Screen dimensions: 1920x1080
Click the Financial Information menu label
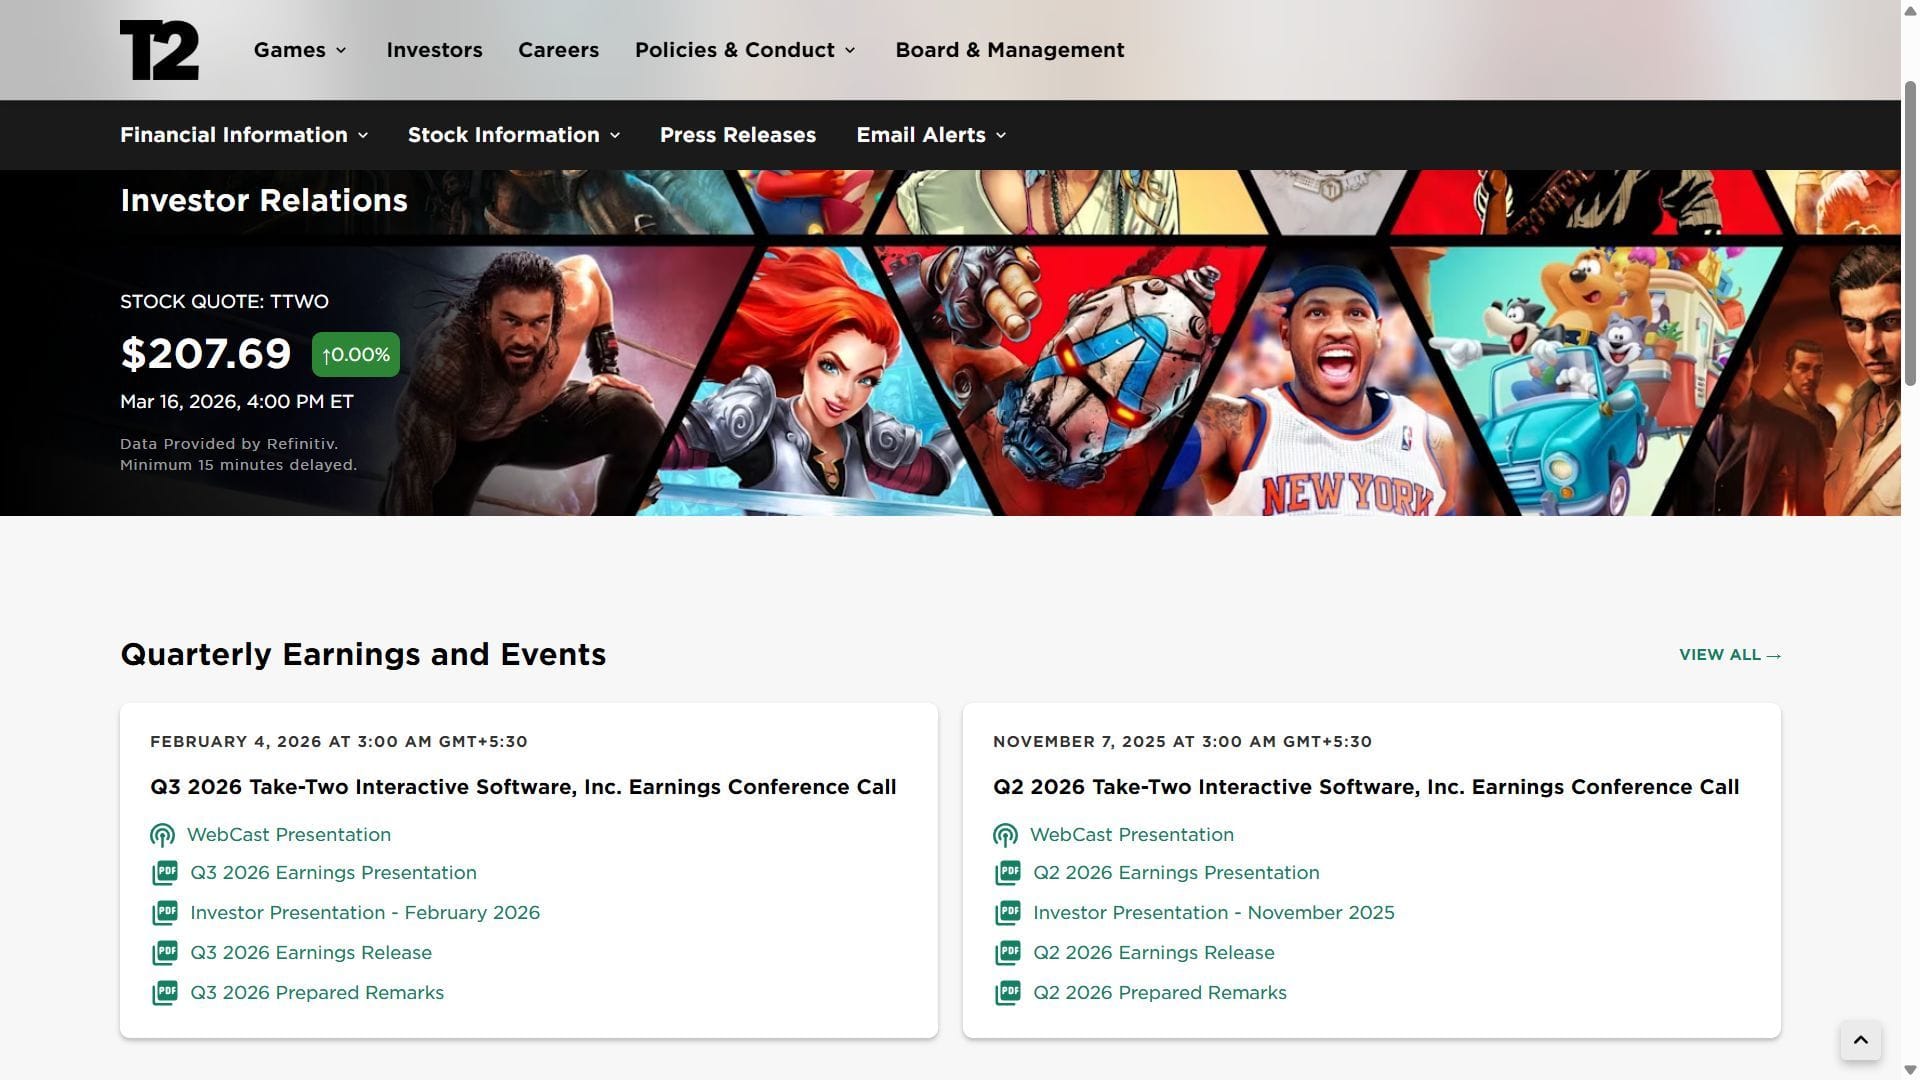(234, 135)
